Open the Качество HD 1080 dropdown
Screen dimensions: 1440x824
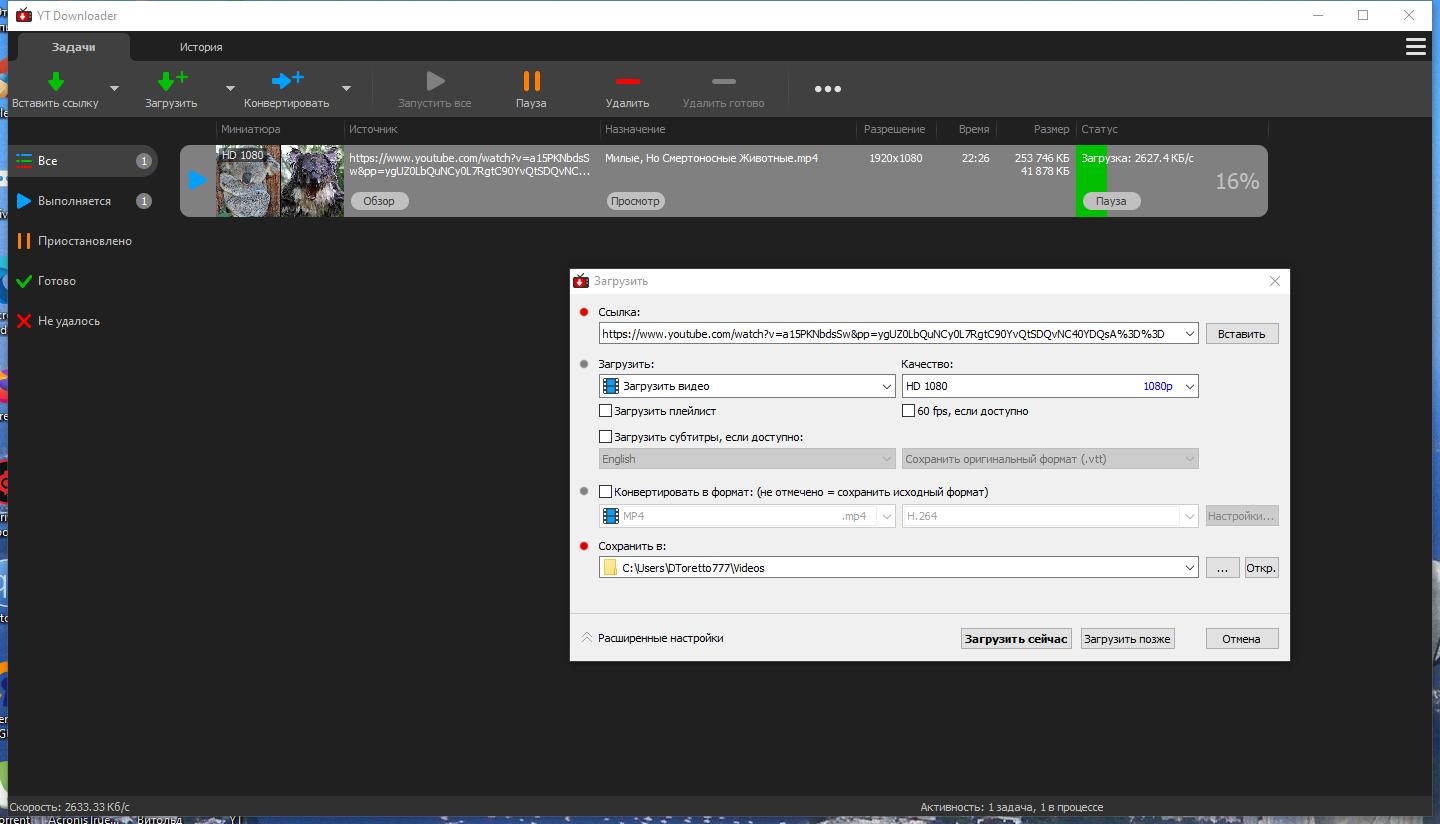pyautogui.click(x=1050, y=386)
